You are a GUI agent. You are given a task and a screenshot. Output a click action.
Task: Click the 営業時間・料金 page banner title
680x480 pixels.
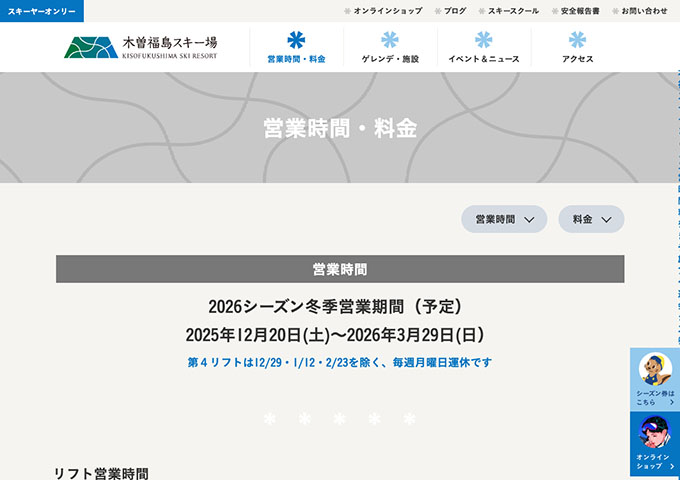340,128
